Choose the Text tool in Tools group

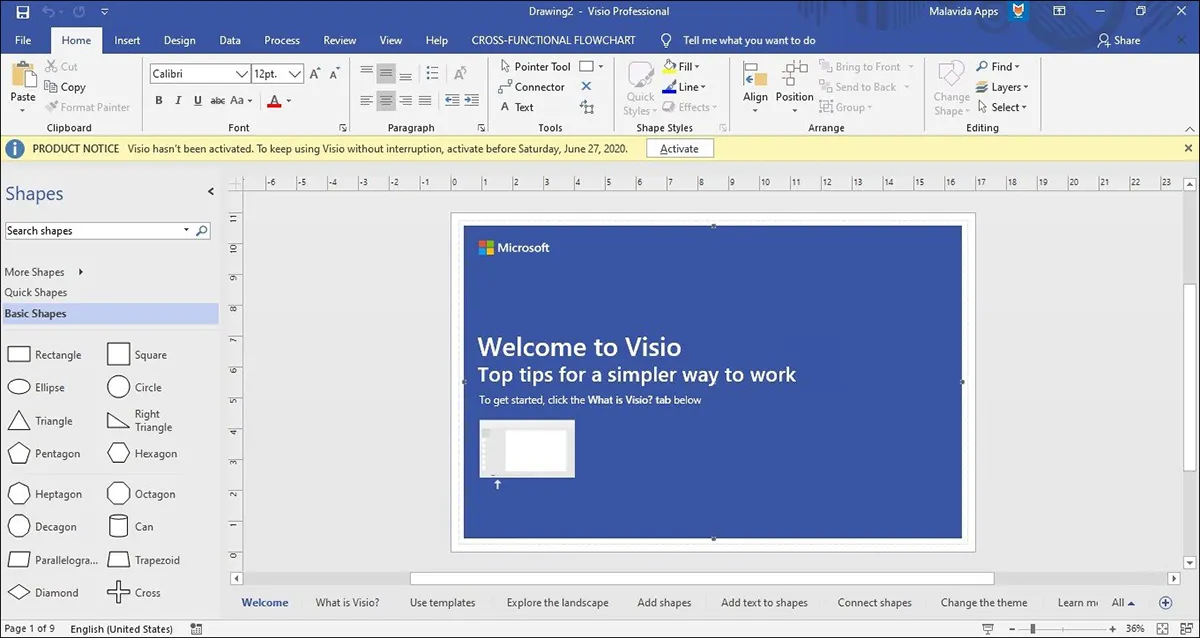tap(516, 107)
